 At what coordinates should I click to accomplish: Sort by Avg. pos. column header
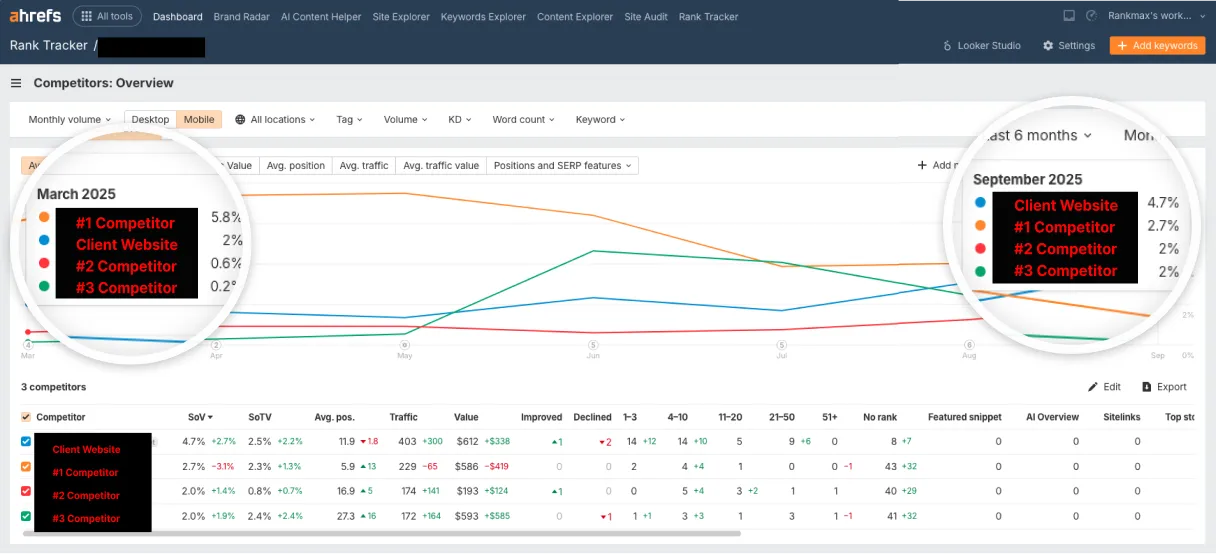click(x=334, y=417)
